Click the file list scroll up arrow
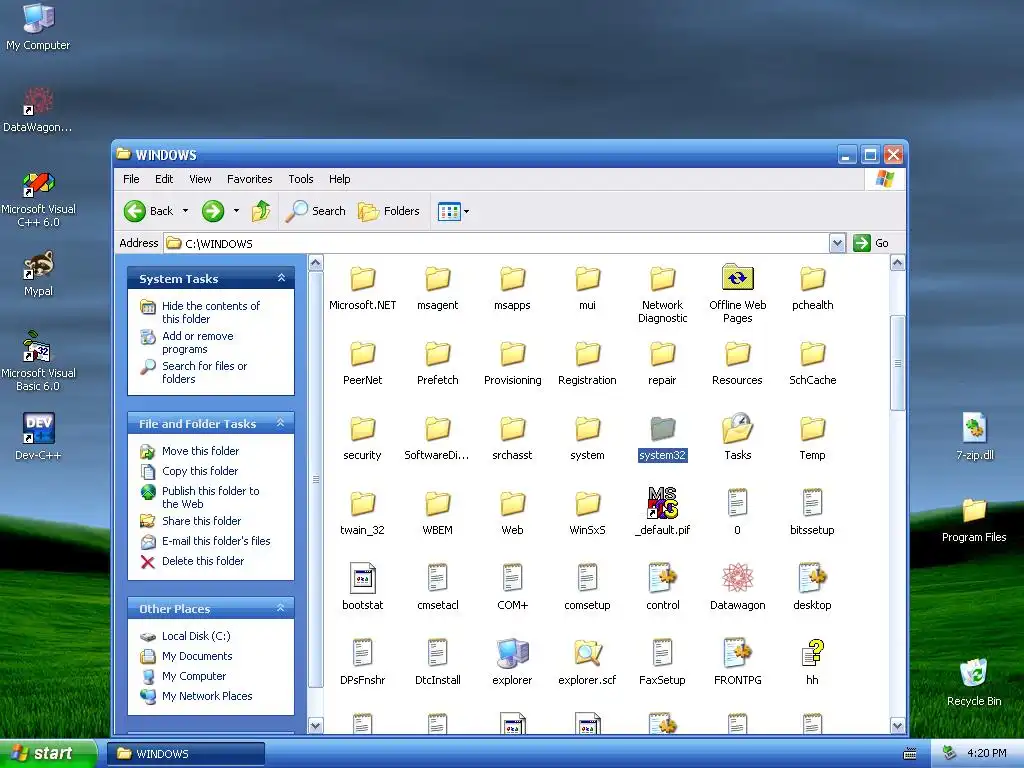This screenshot has width=1024, height=768. pos(897,263)
